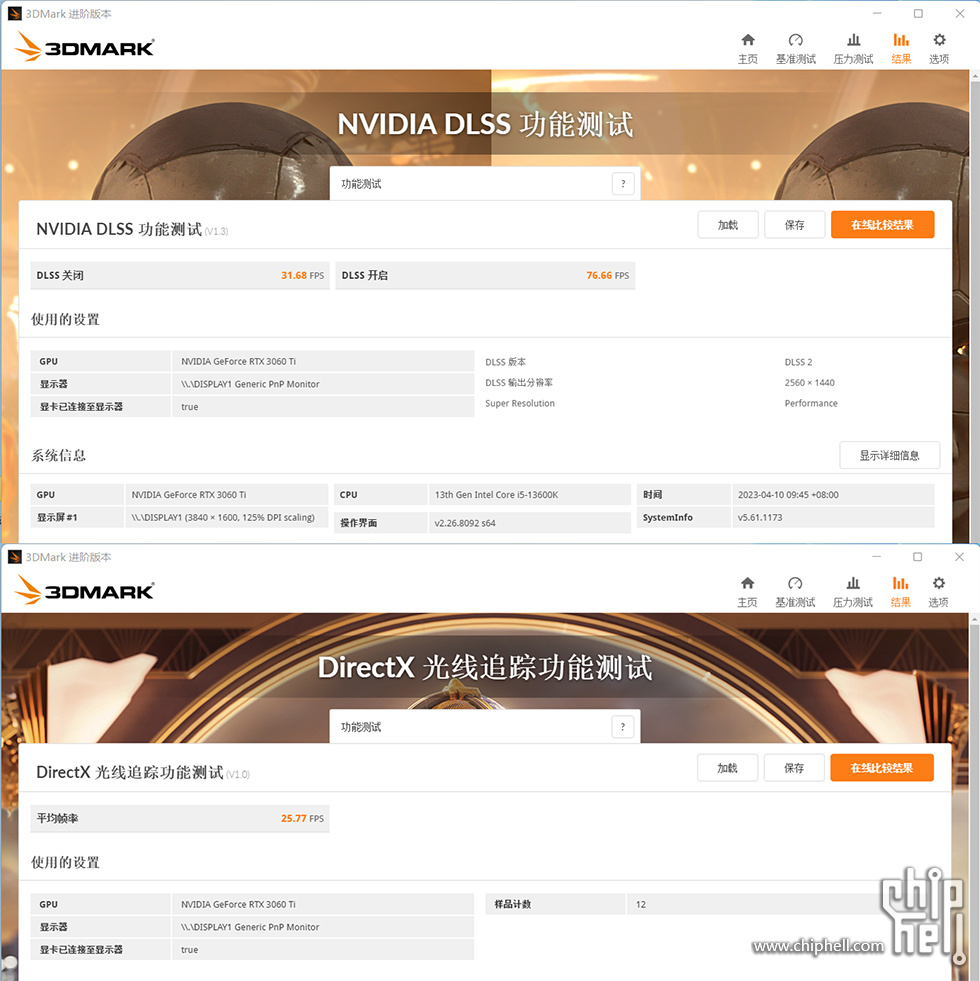The width and height of the screenshot is (980, 981).
Task: Click help question mark in DLSS test box
Action: [623, 184]
